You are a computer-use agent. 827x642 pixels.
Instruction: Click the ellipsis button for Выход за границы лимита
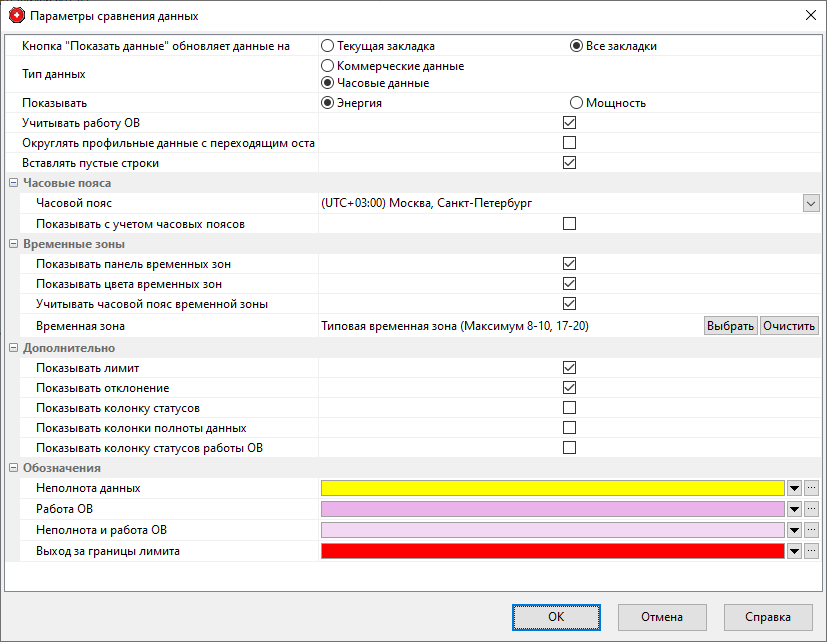tap(811, 550)
